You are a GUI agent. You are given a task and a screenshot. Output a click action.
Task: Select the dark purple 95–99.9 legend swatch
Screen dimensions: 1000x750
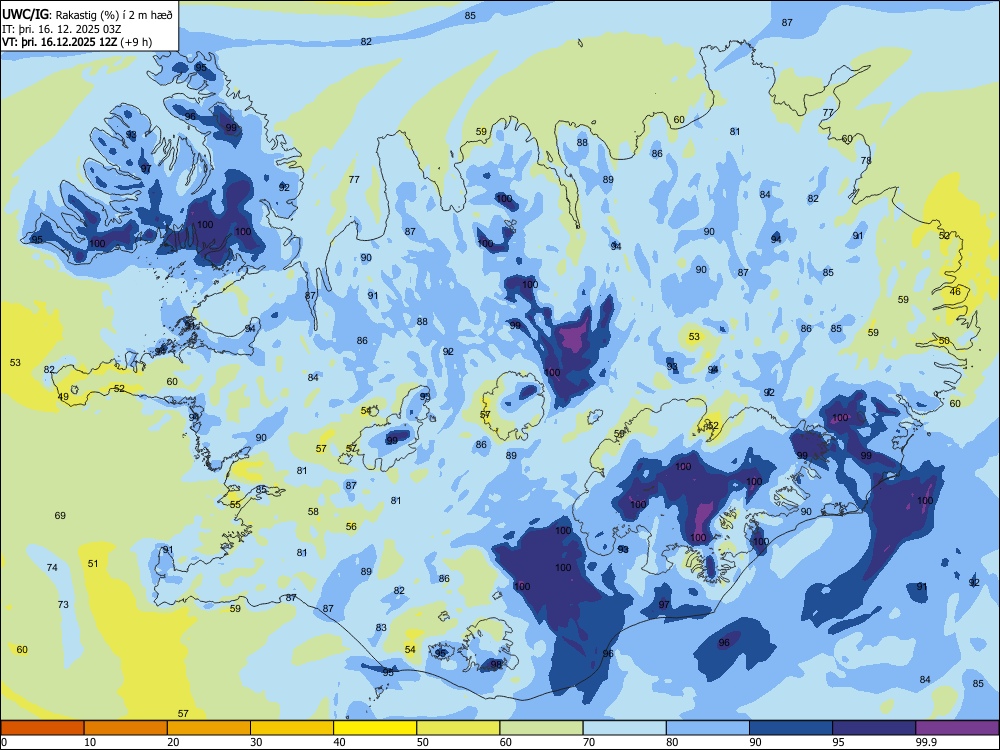click(874, 728)
